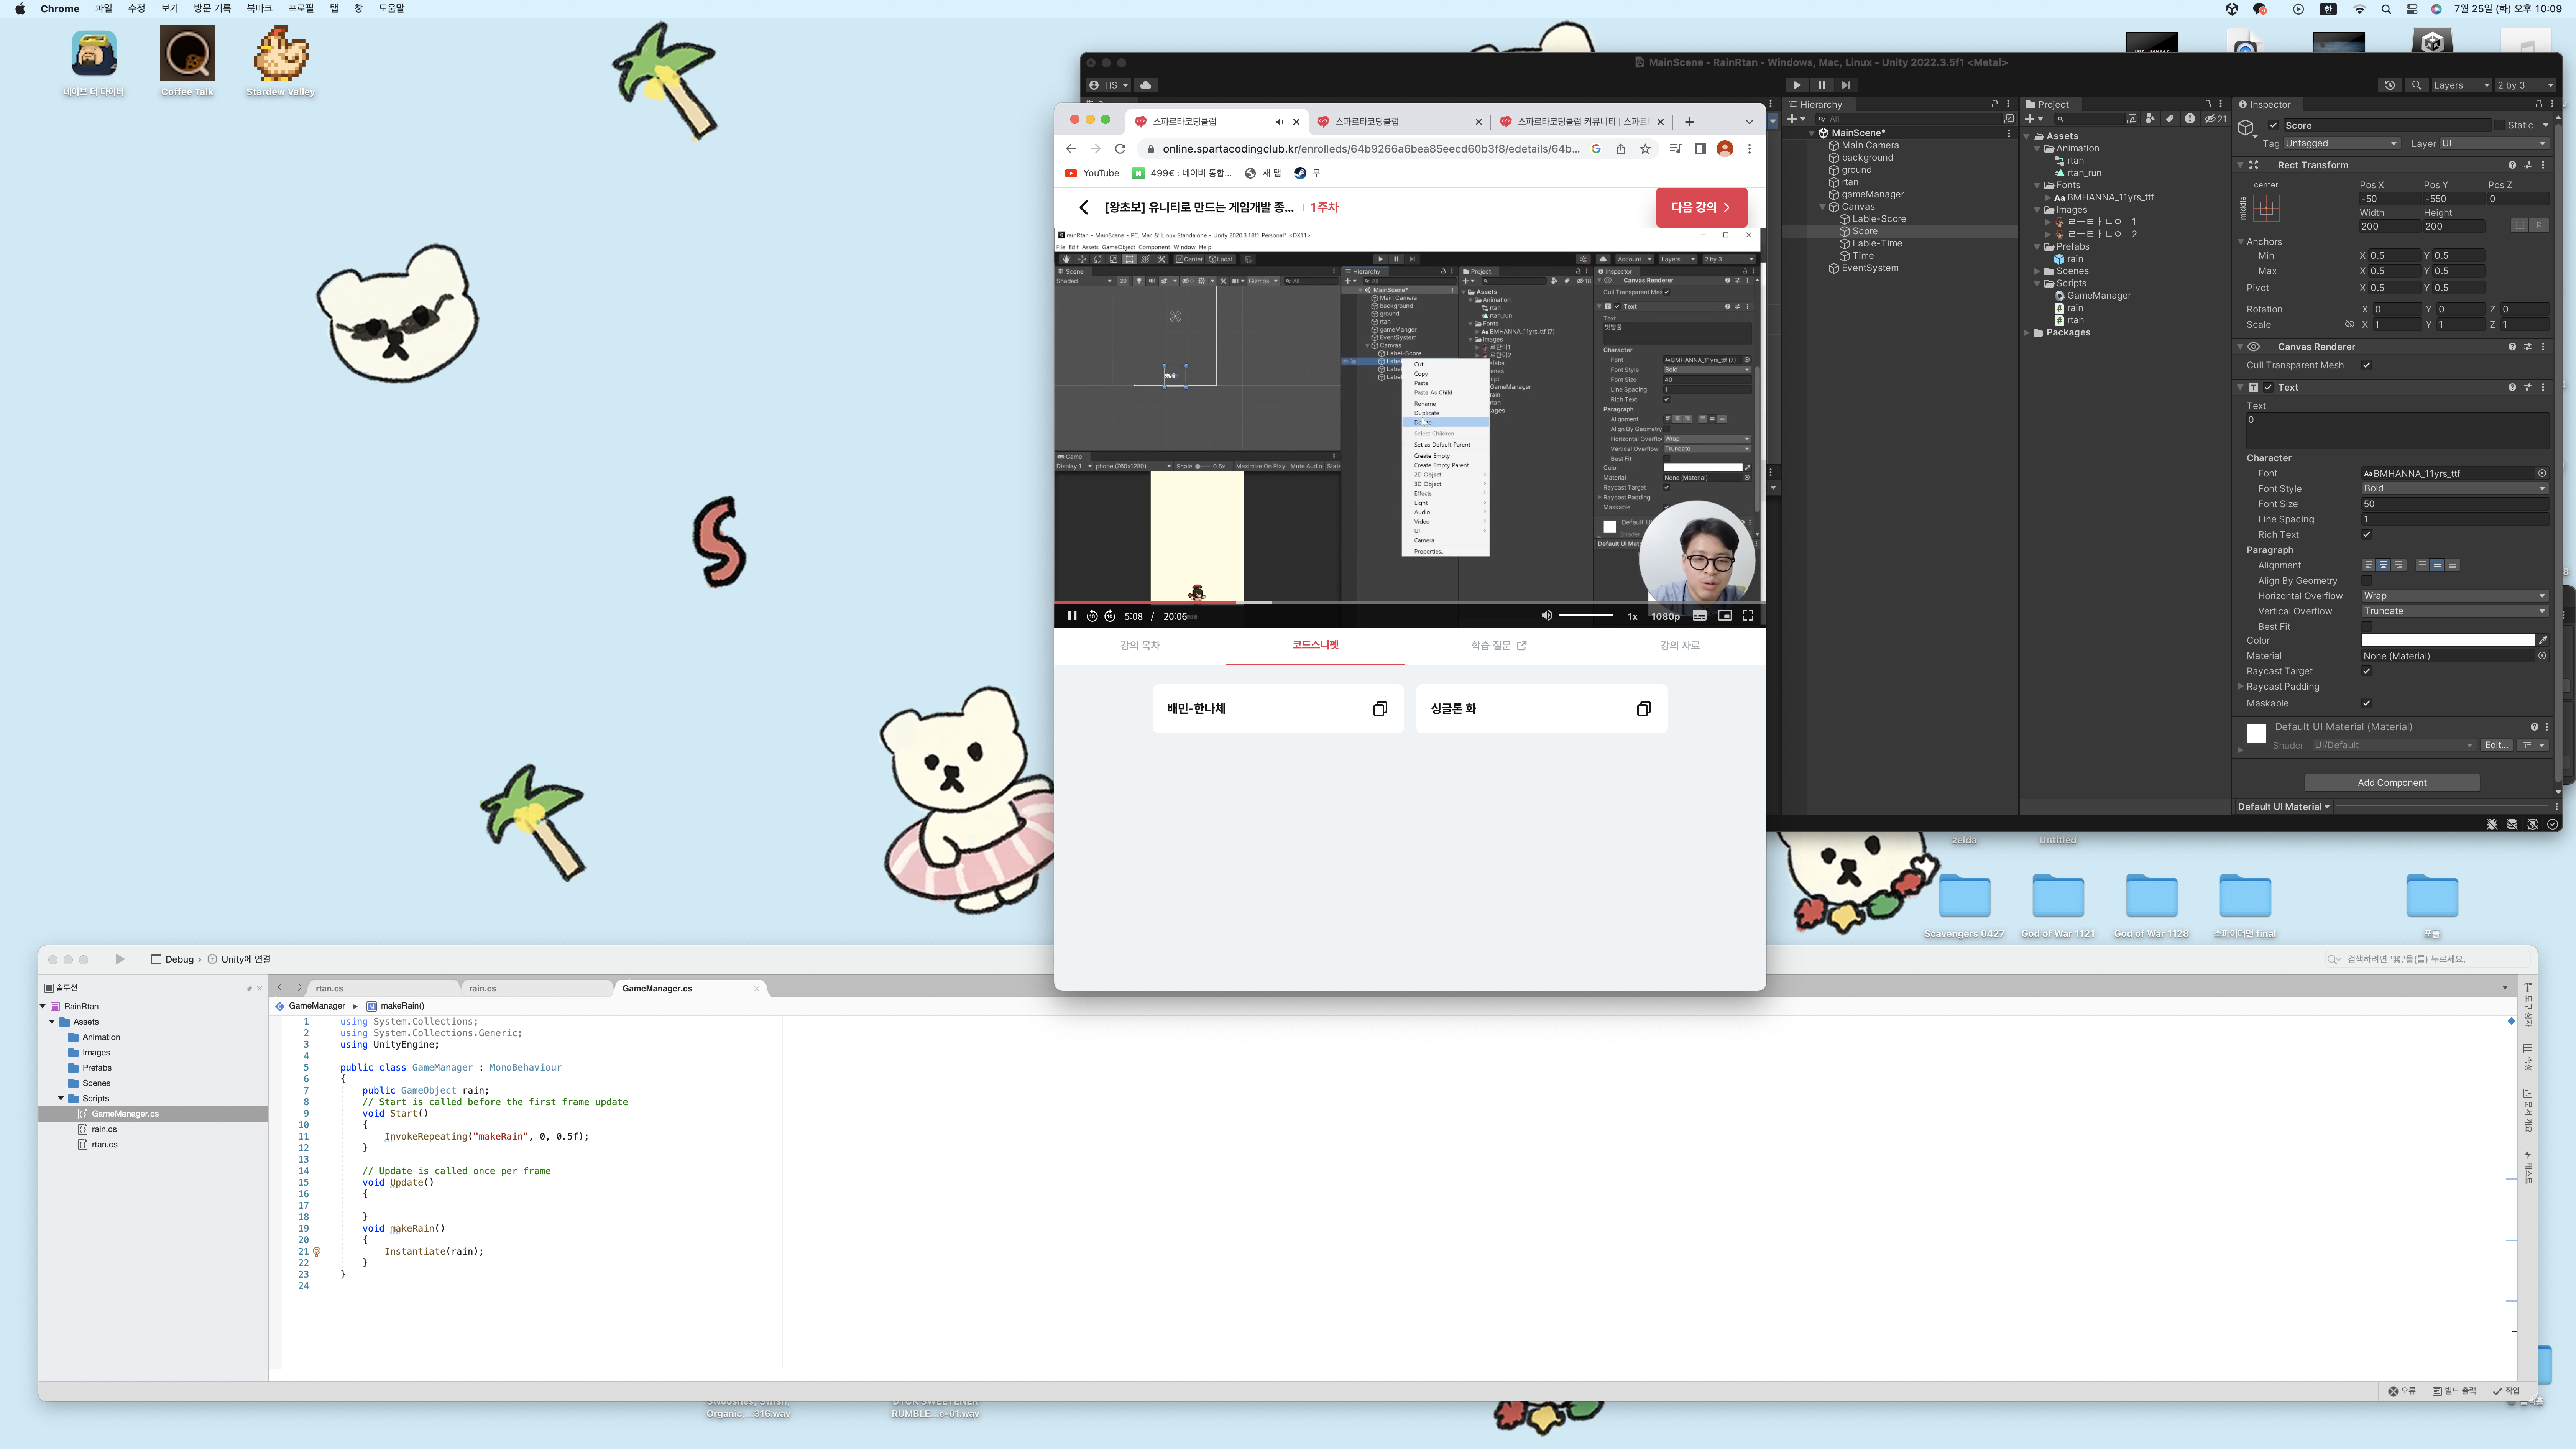Lock the Unity Inspector panel
This screenshot has height=1449, width=2576.
coord(2539,104)
